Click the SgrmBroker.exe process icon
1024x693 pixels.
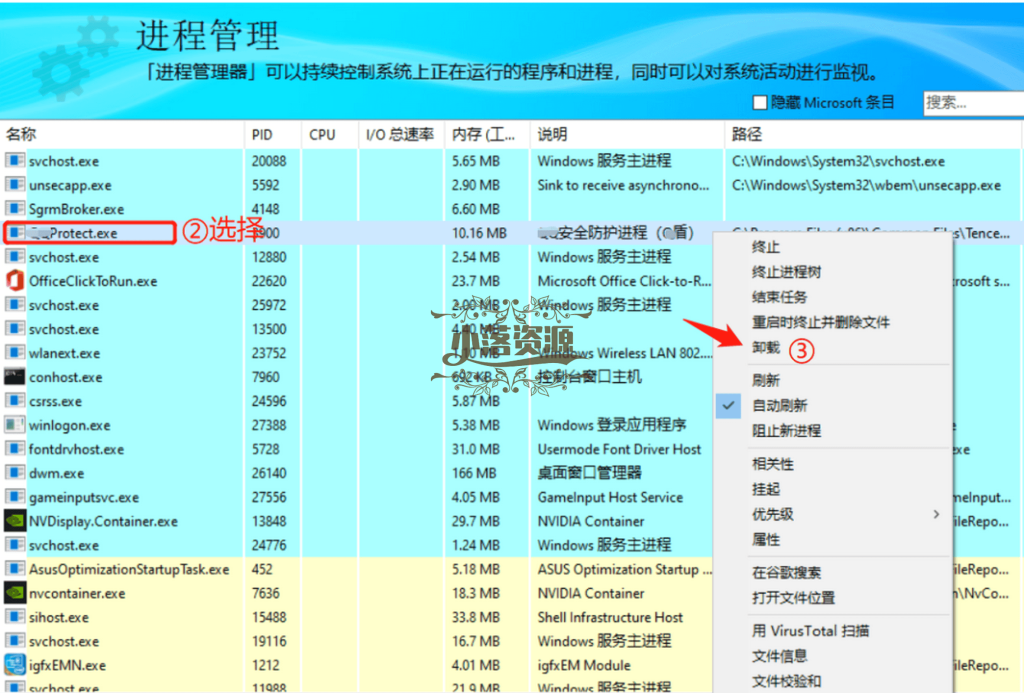coord(14,209)
